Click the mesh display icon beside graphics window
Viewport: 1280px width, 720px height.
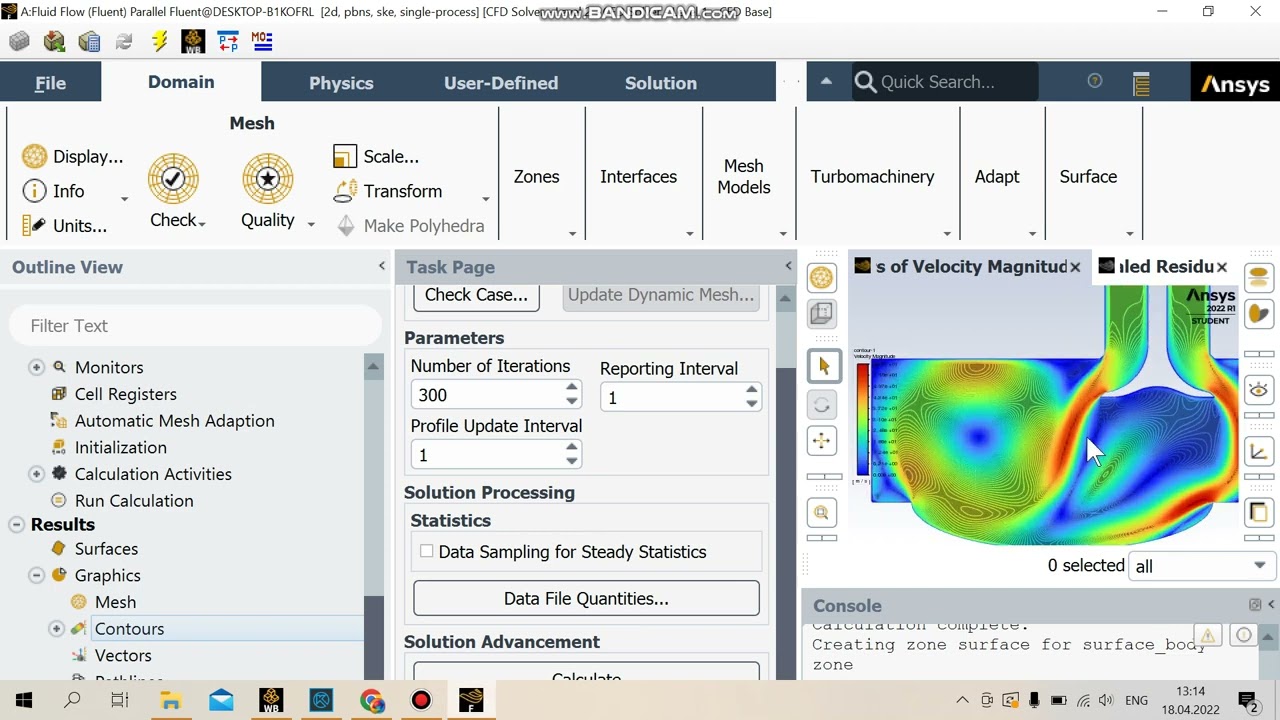pyautogui.click(x=822, y=277)
